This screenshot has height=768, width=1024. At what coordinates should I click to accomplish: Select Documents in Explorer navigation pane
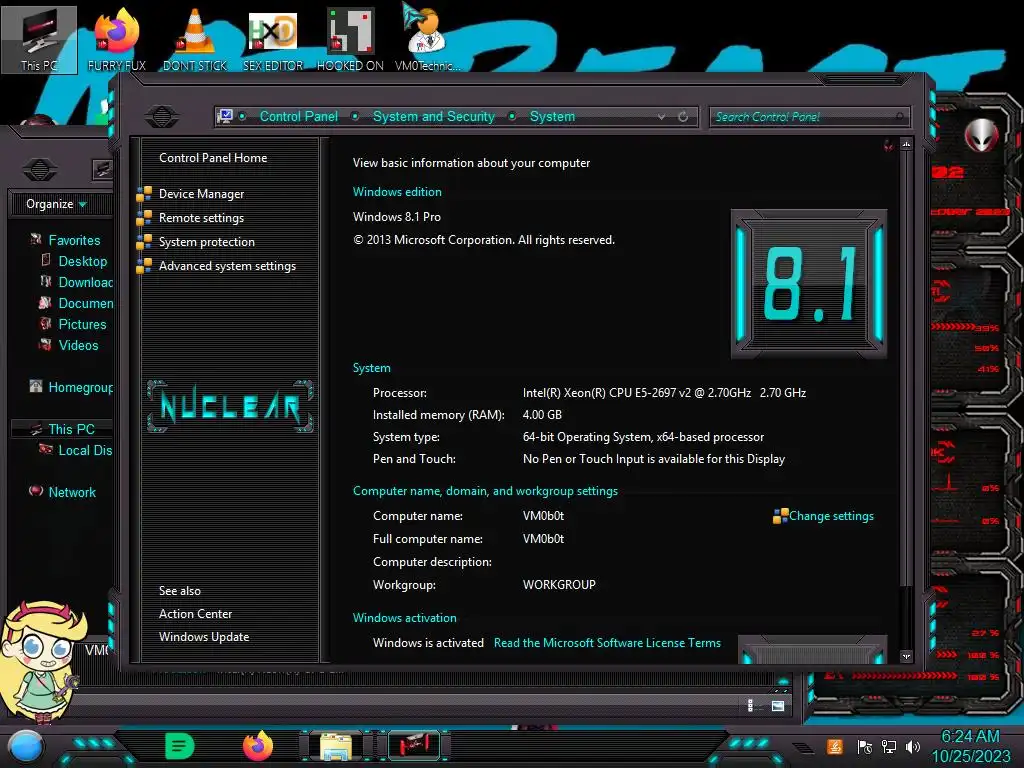(86, 303)
